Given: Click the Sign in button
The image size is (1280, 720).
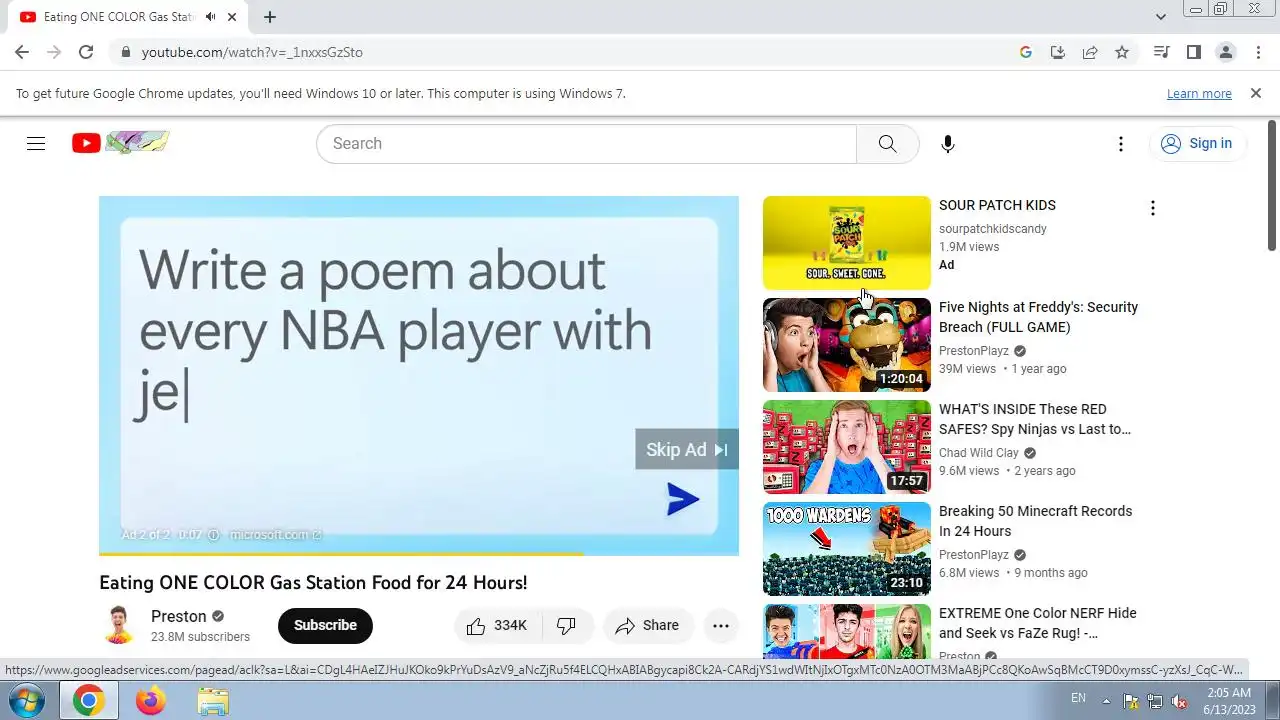Looking at the screenshot, I should click(1198, 143).
